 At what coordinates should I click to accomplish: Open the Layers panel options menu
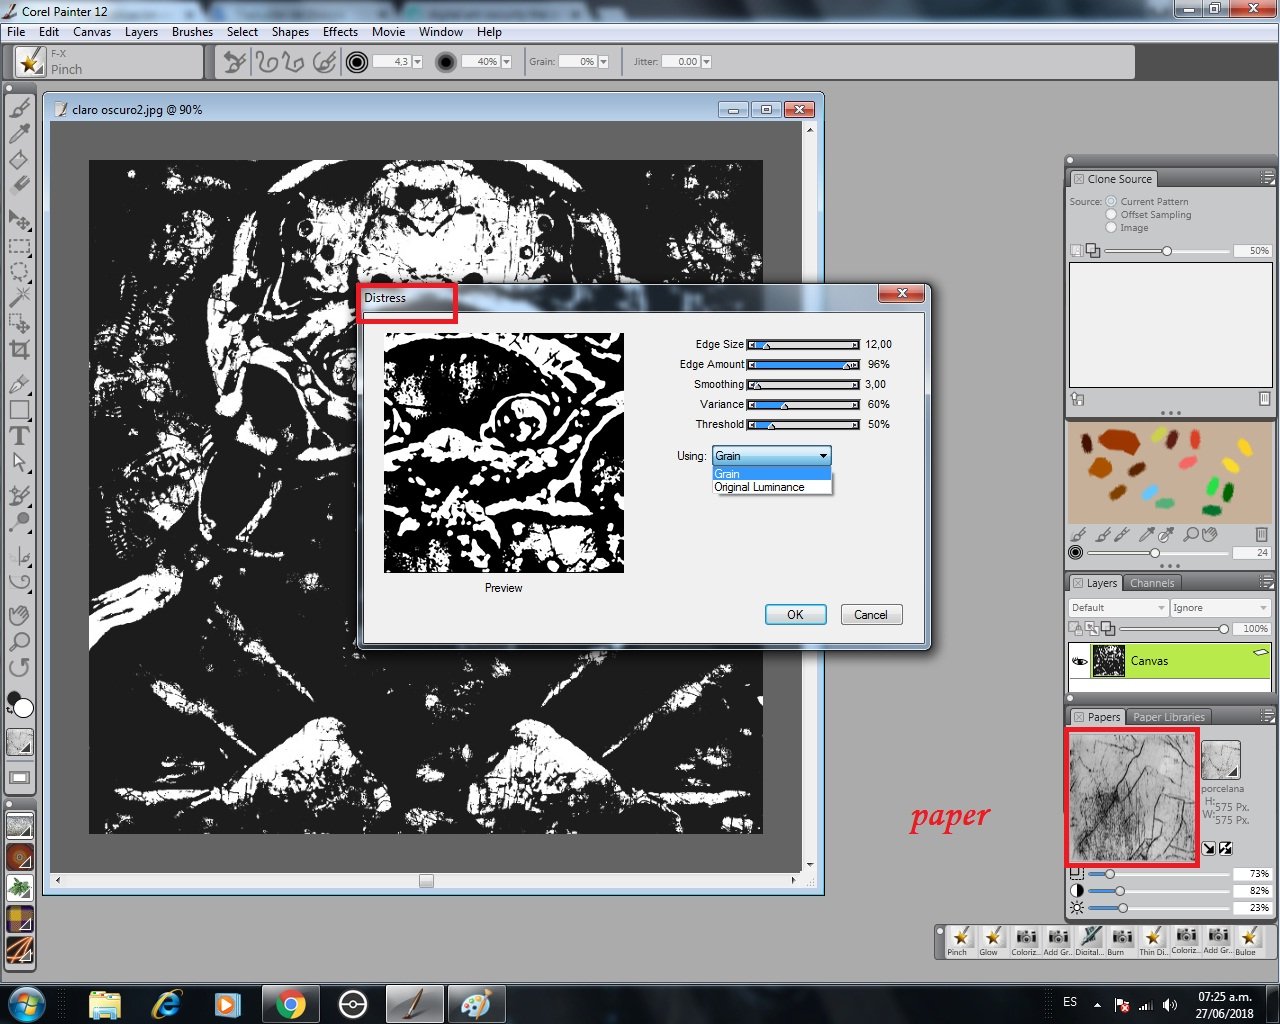pyautogui.click(x=1267, y=582)
